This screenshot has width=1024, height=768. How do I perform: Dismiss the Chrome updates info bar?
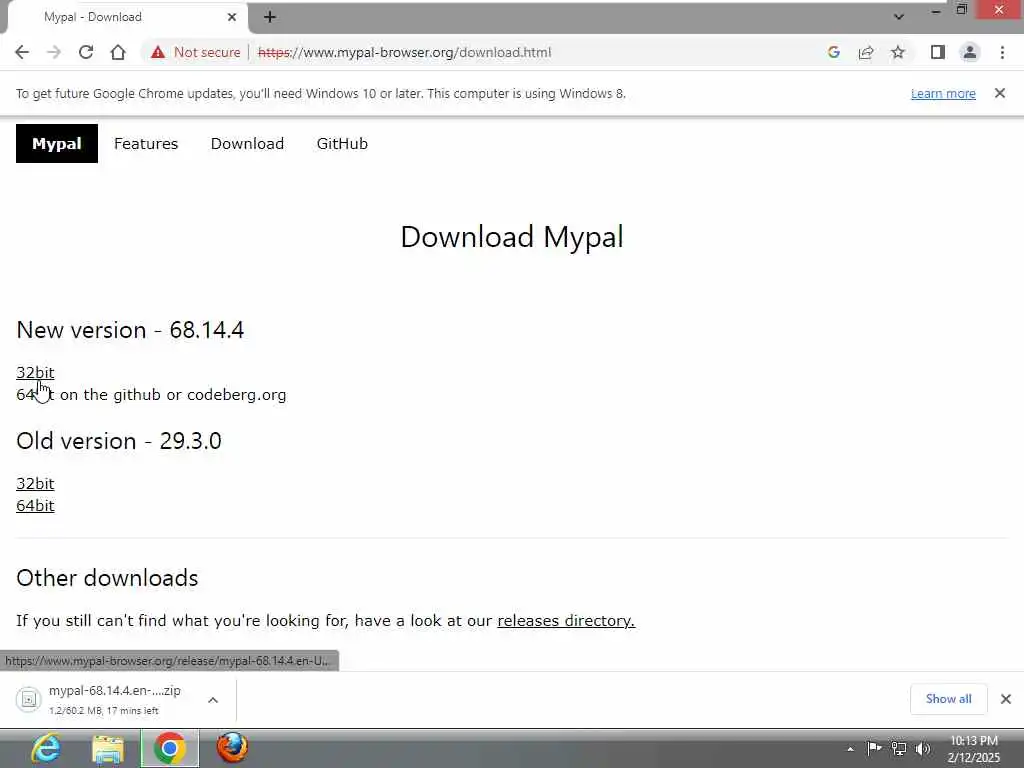coord(999,93)
